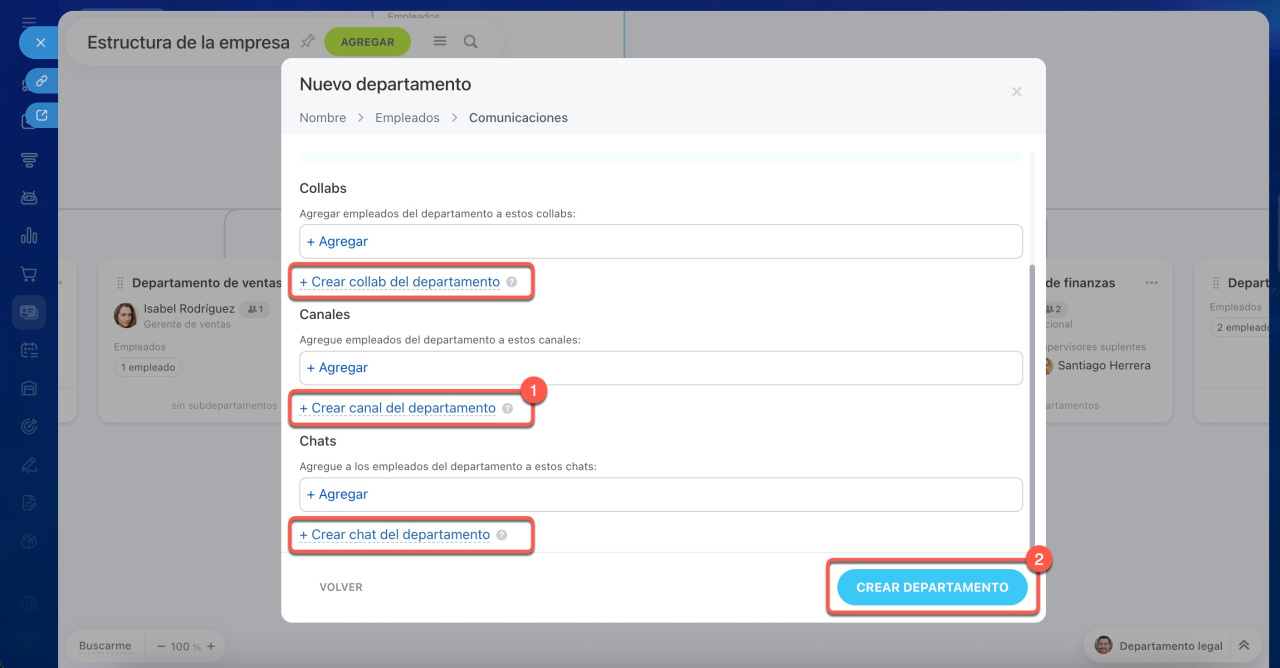Image resolution: width=1280 pixels, height=668 pixels.
Task: Open the search magnifier icon in header
Action: point(470,41)
